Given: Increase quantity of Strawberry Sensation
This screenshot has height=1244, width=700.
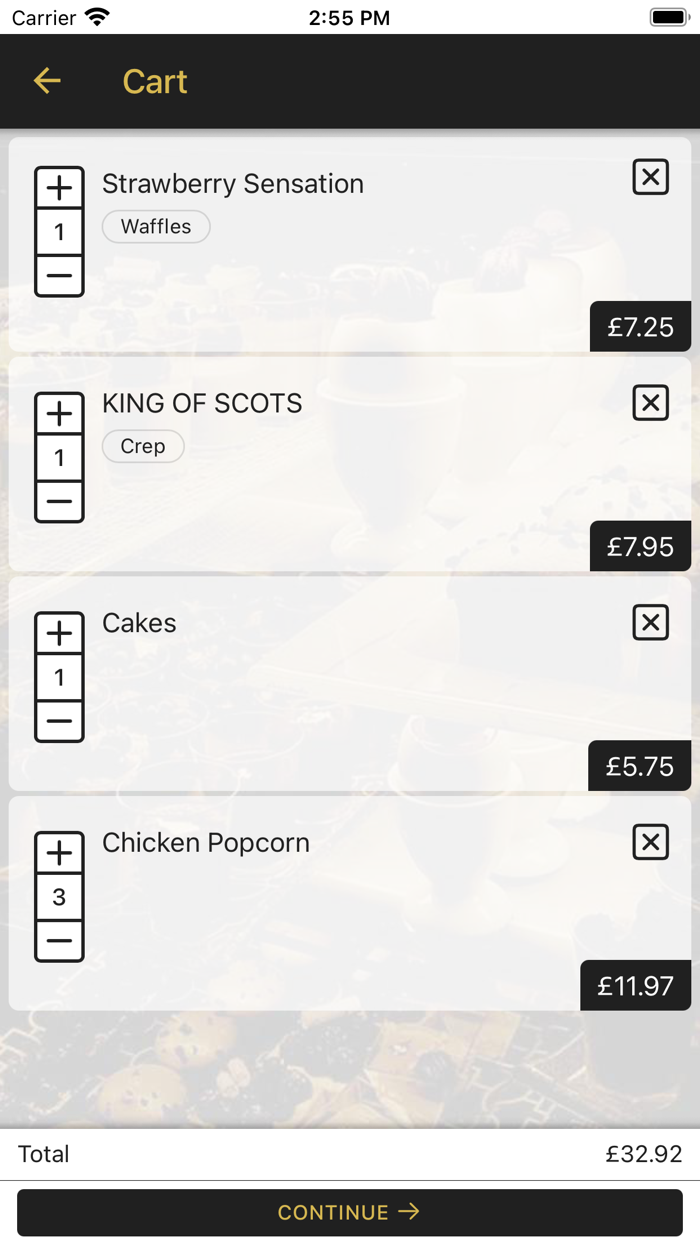Looking at the screenshot, I should [59, 187].
